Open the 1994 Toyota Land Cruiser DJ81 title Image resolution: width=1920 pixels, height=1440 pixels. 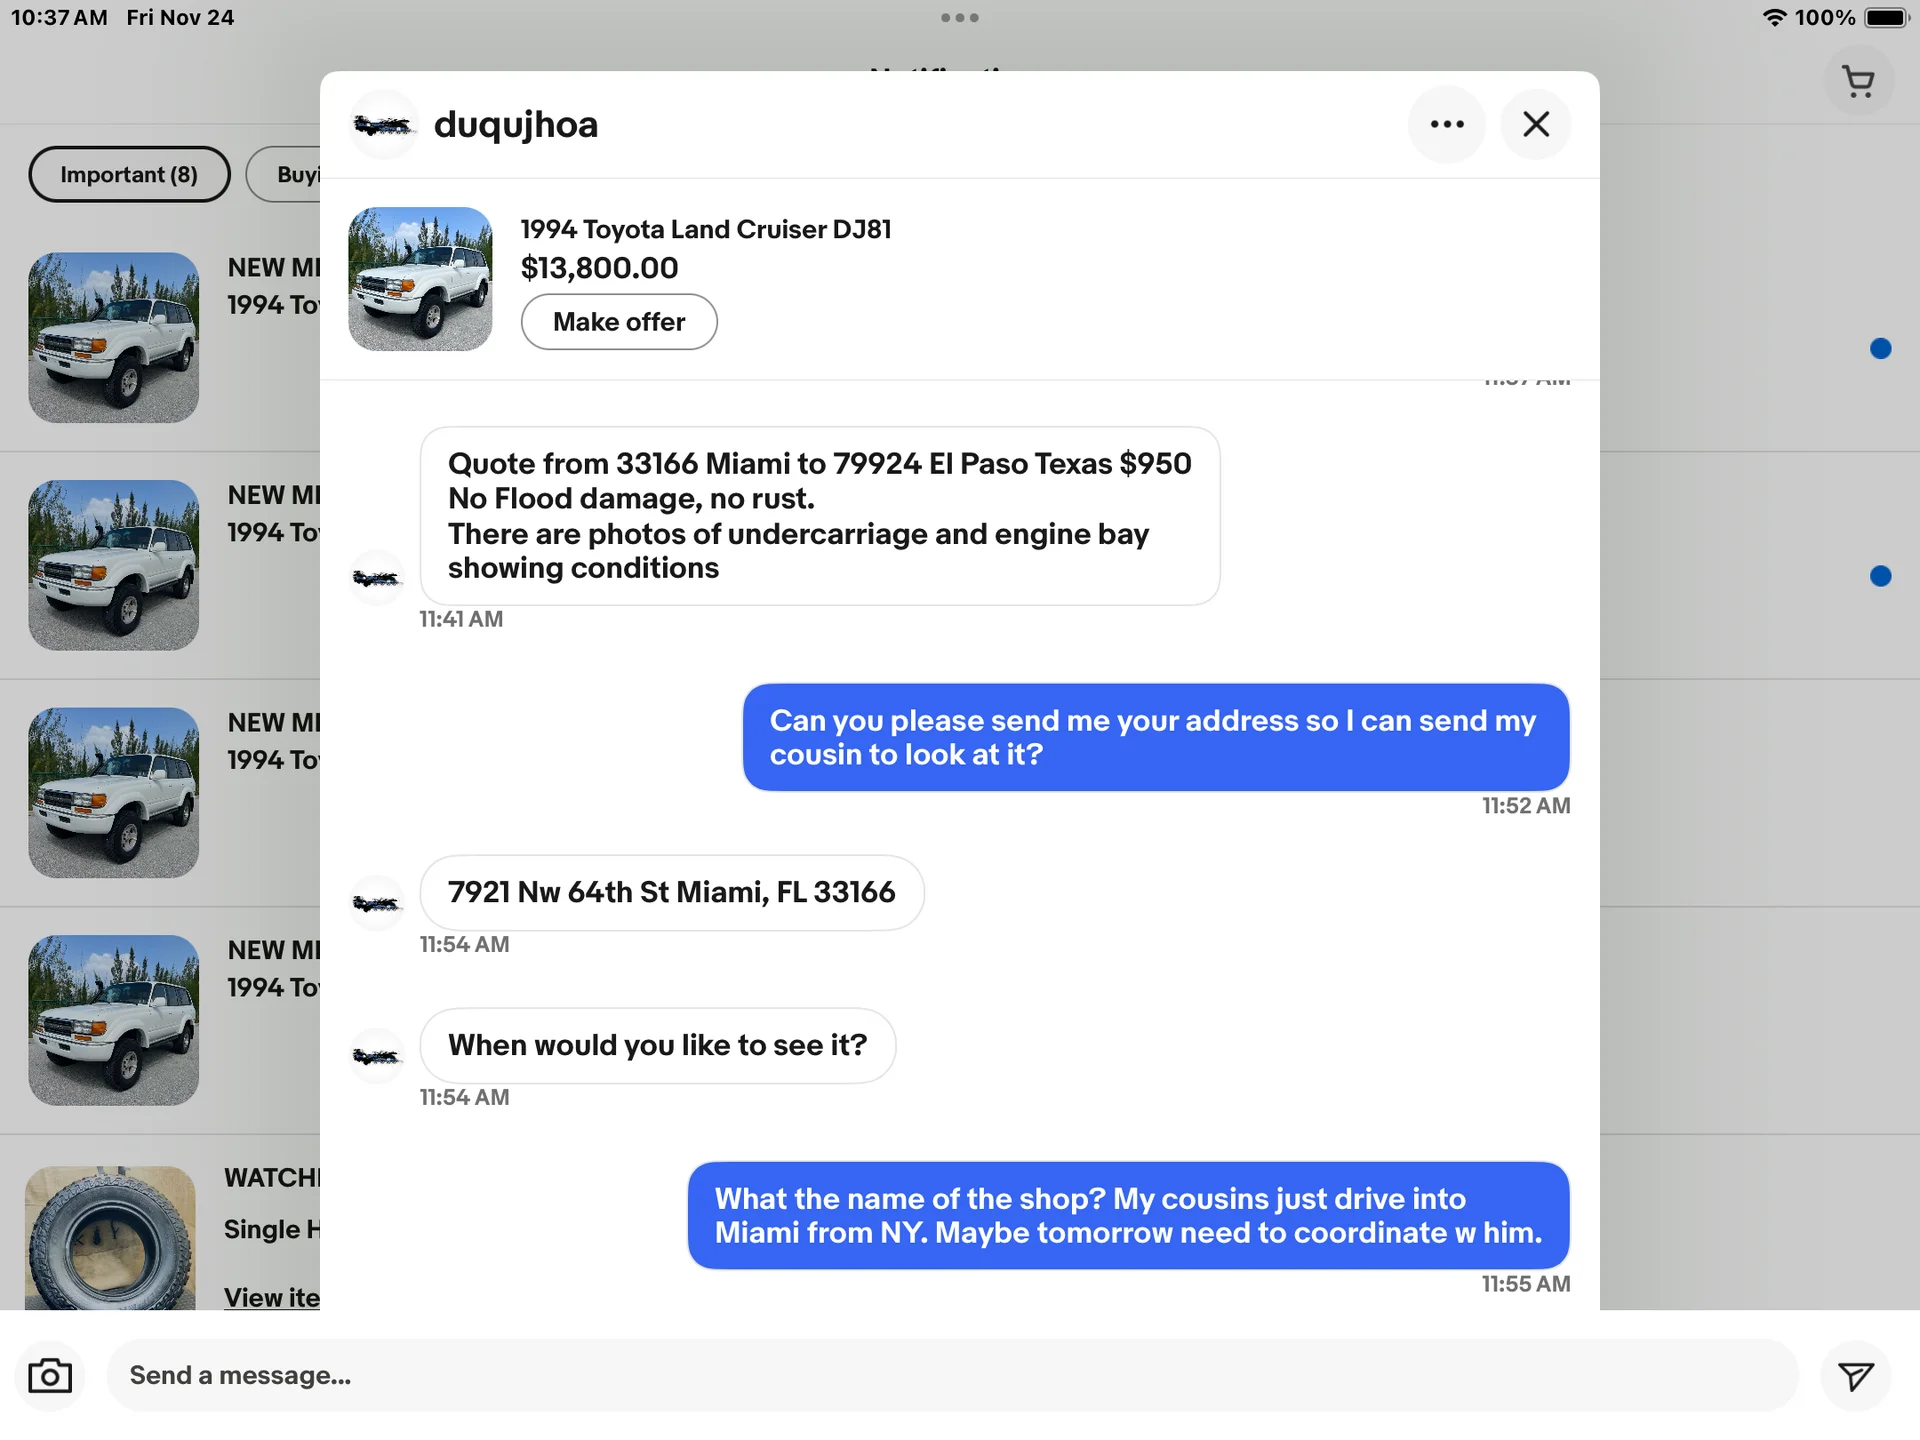tap(705, 229)
